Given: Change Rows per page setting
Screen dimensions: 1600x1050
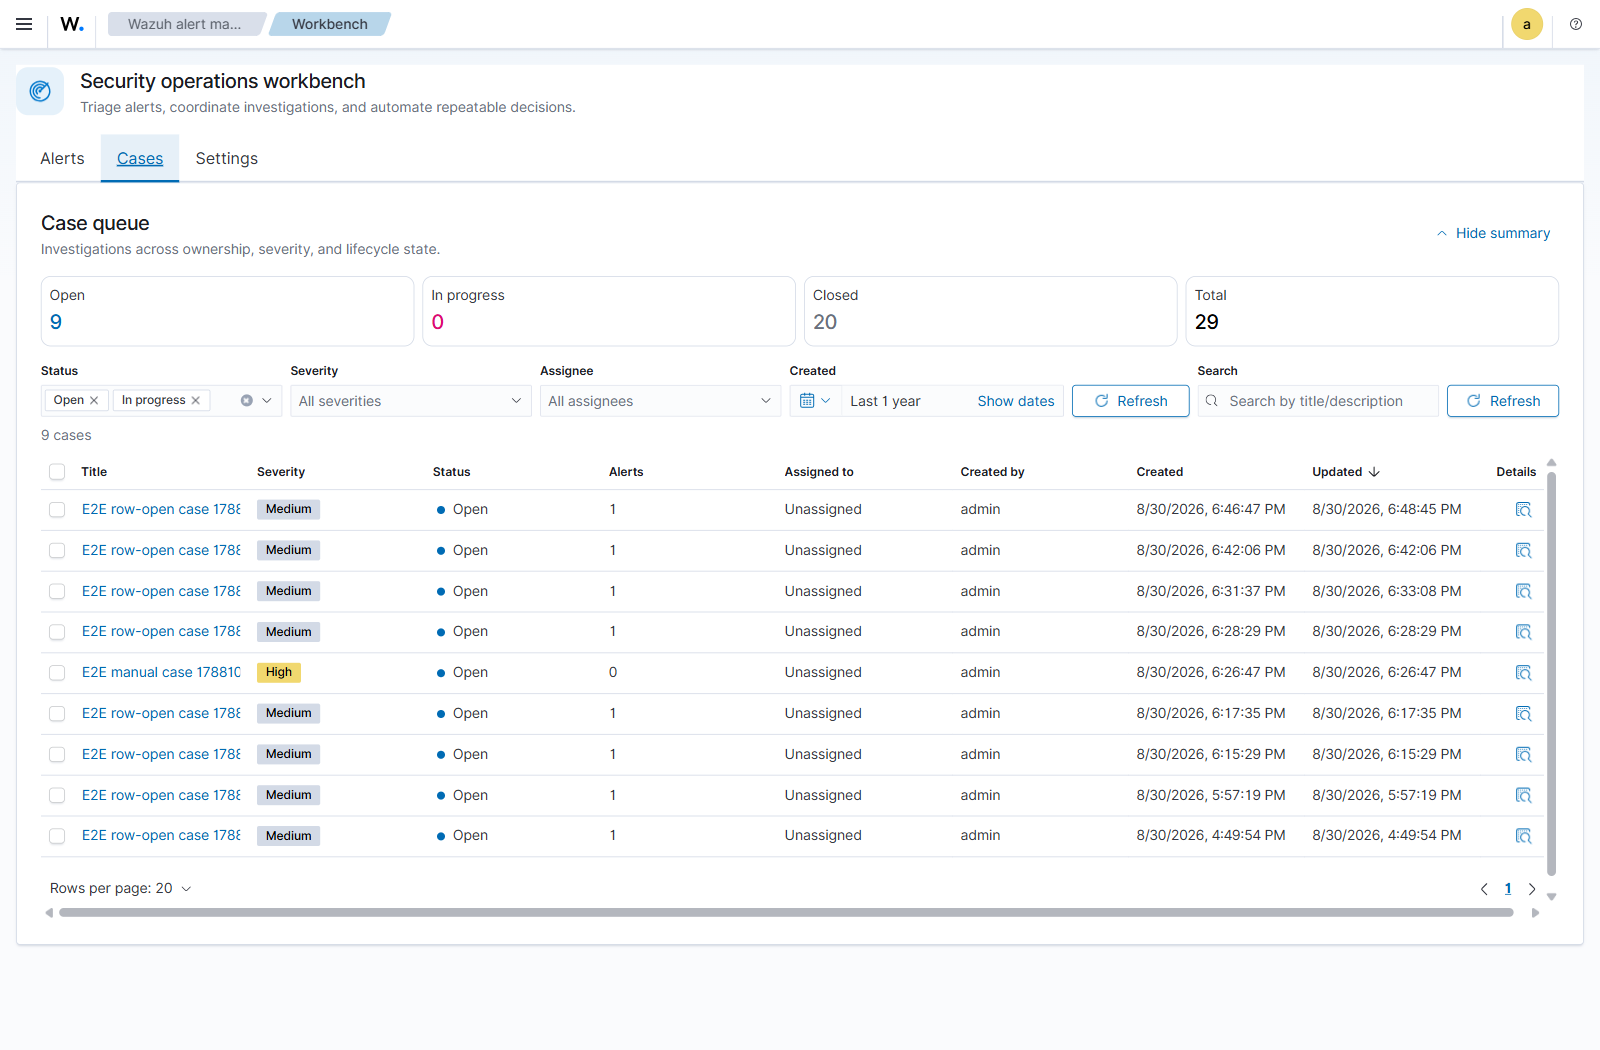Looking at the screenshot, I should [120, 889].
